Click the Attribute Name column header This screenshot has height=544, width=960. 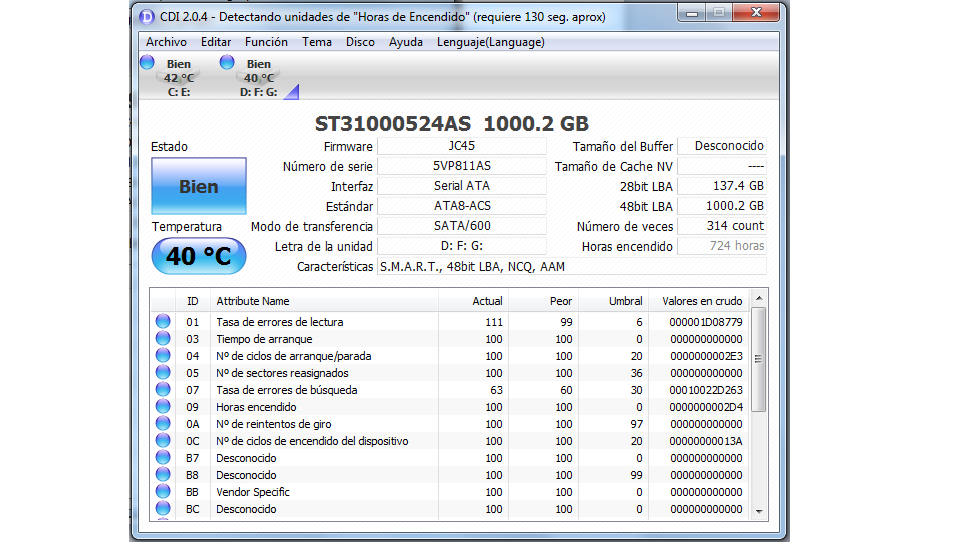point(324,301)
